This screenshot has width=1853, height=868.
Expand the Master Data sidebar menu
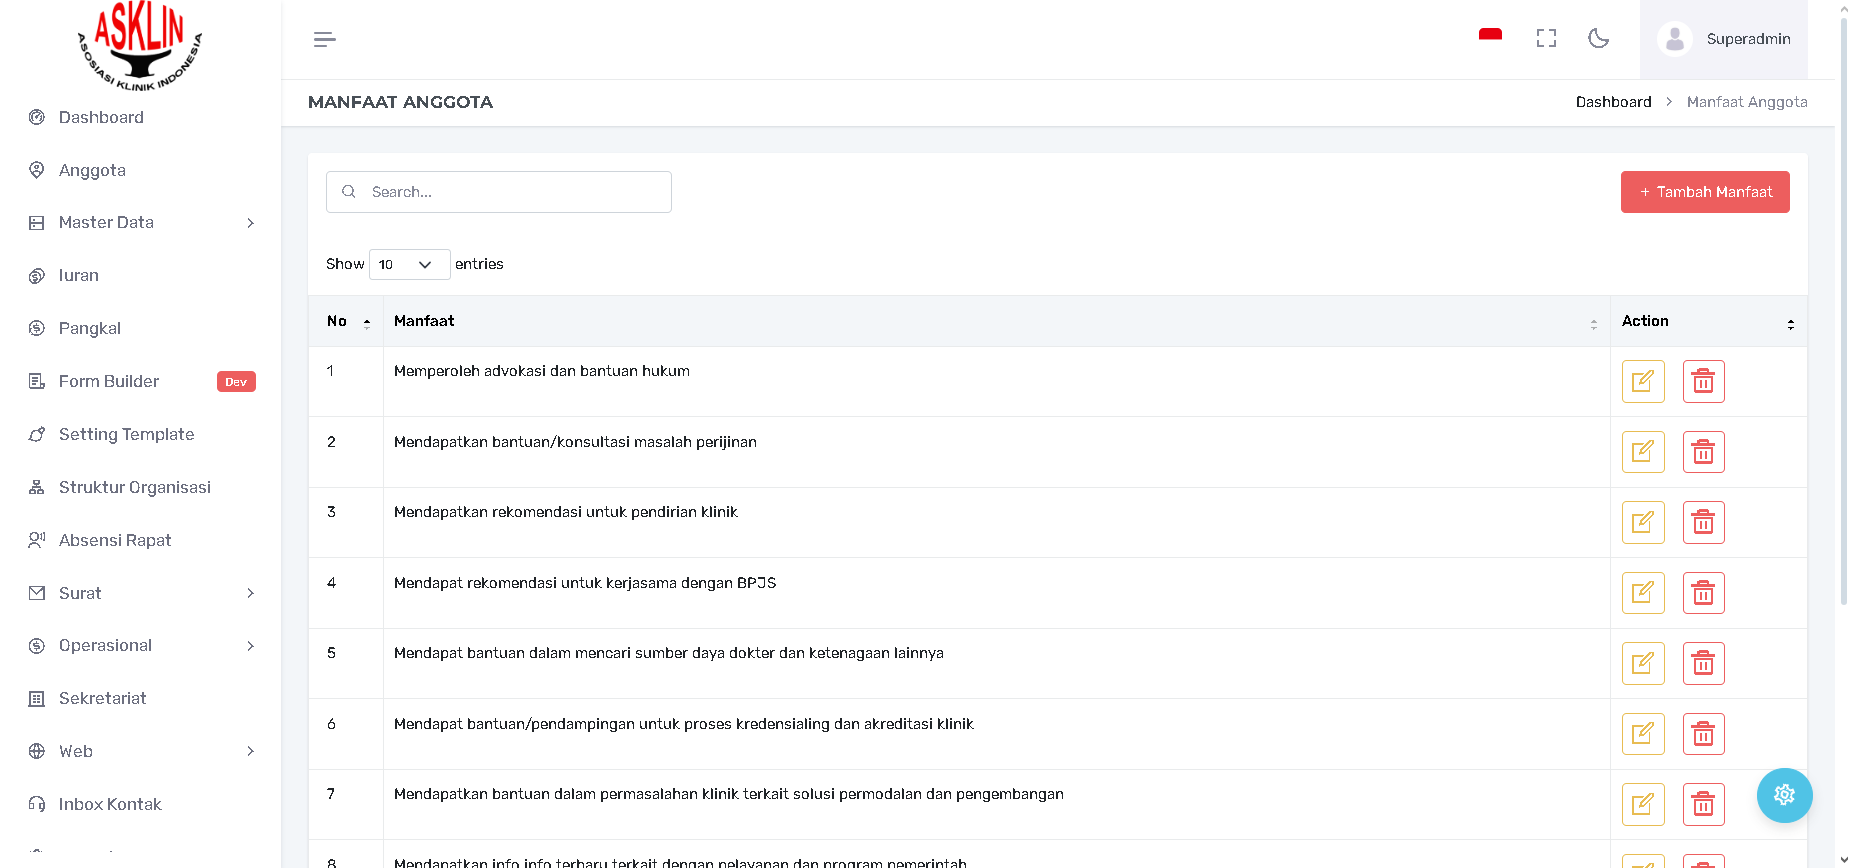140,223
